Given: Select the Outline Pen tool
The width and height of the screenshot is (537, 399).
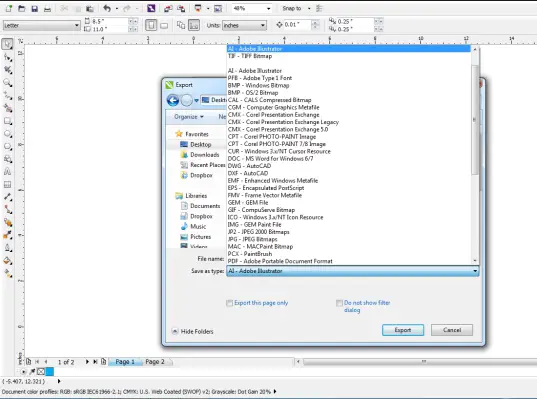Looking at the screenshot, I should [8, 248].
